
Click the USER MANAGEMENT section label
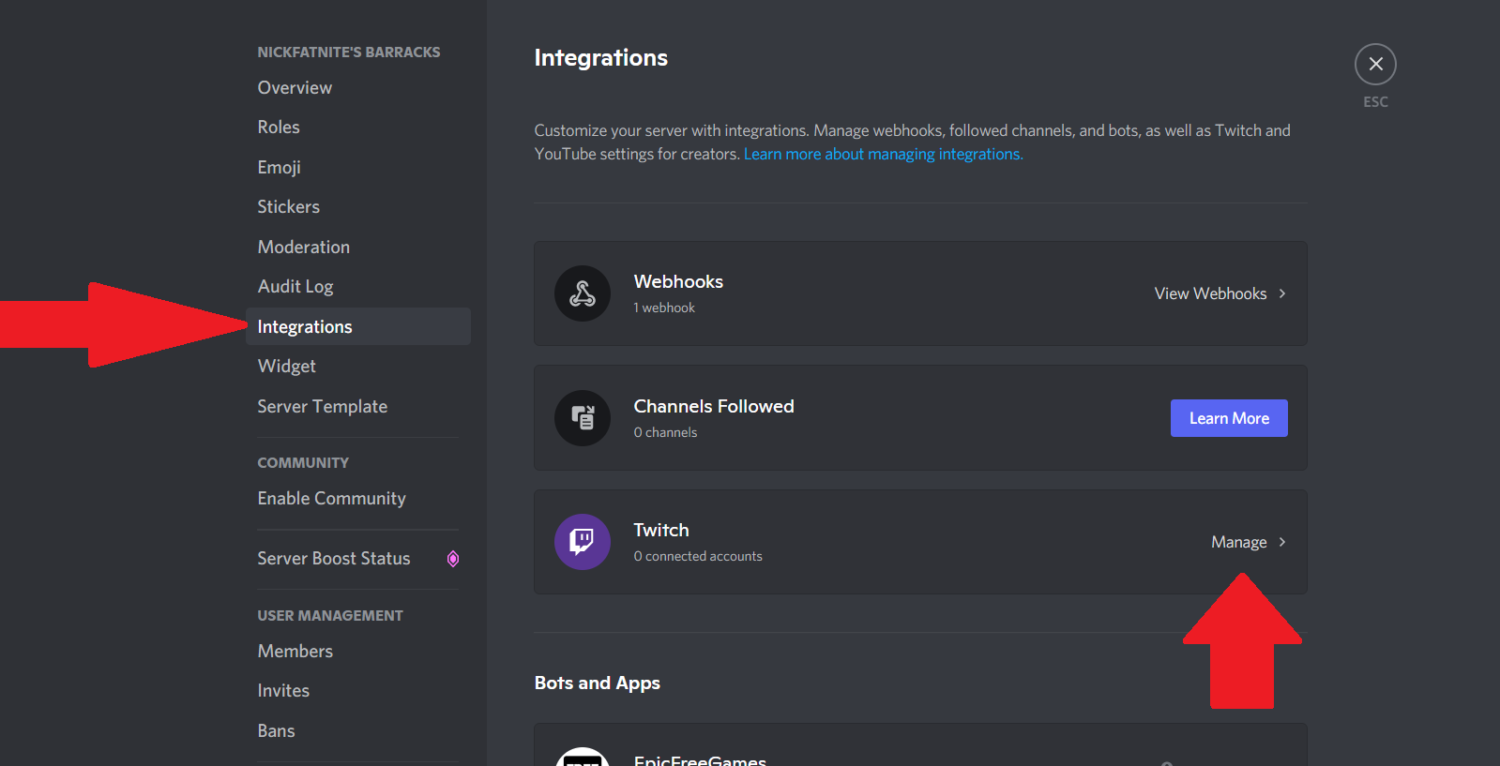pyautogui.click(x=330, y=616)
